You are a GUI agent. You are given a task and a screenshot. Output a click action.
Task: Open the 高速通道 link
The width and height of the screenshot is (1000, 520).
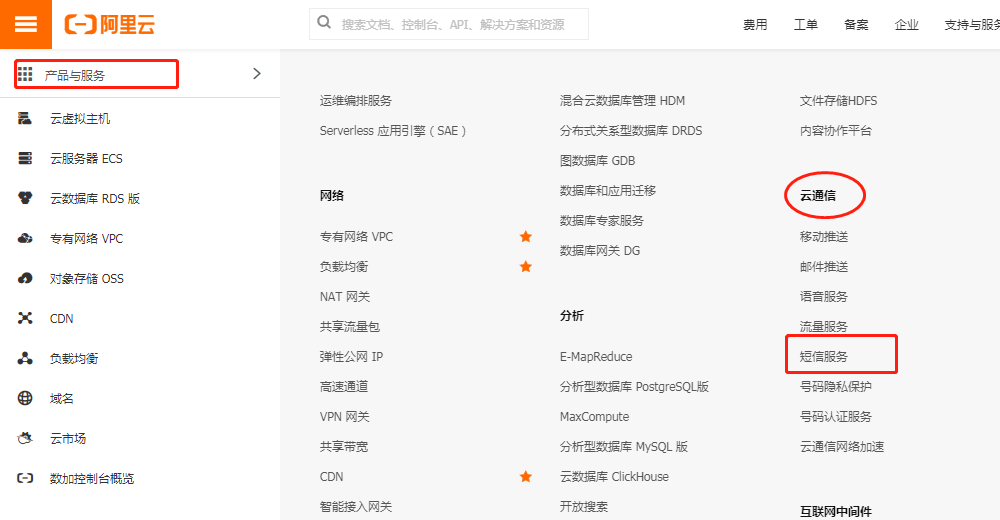[x=344, y=387]
